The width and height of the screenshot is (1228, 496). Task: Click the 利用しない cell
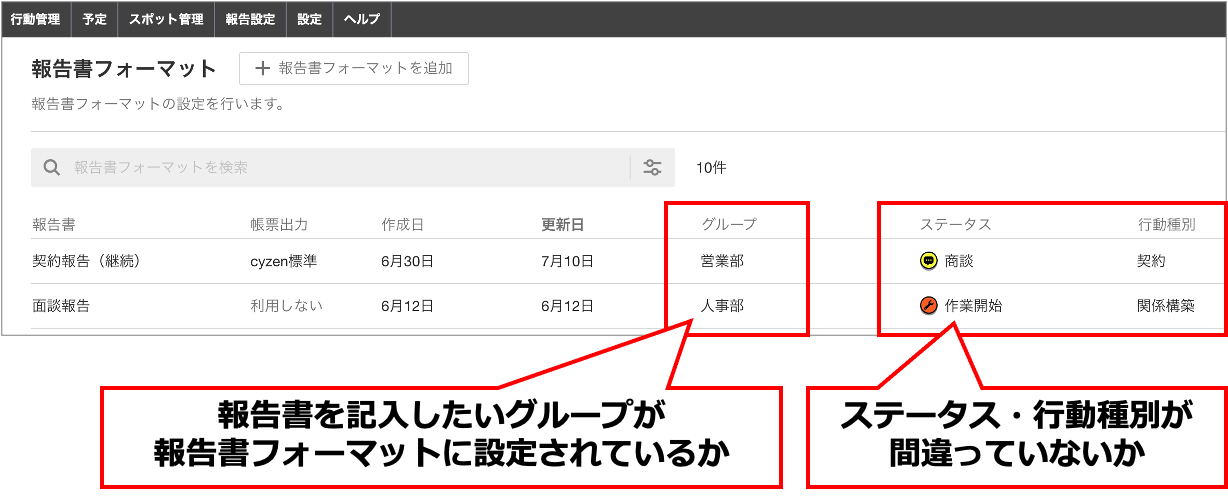(x=286, y=306)
